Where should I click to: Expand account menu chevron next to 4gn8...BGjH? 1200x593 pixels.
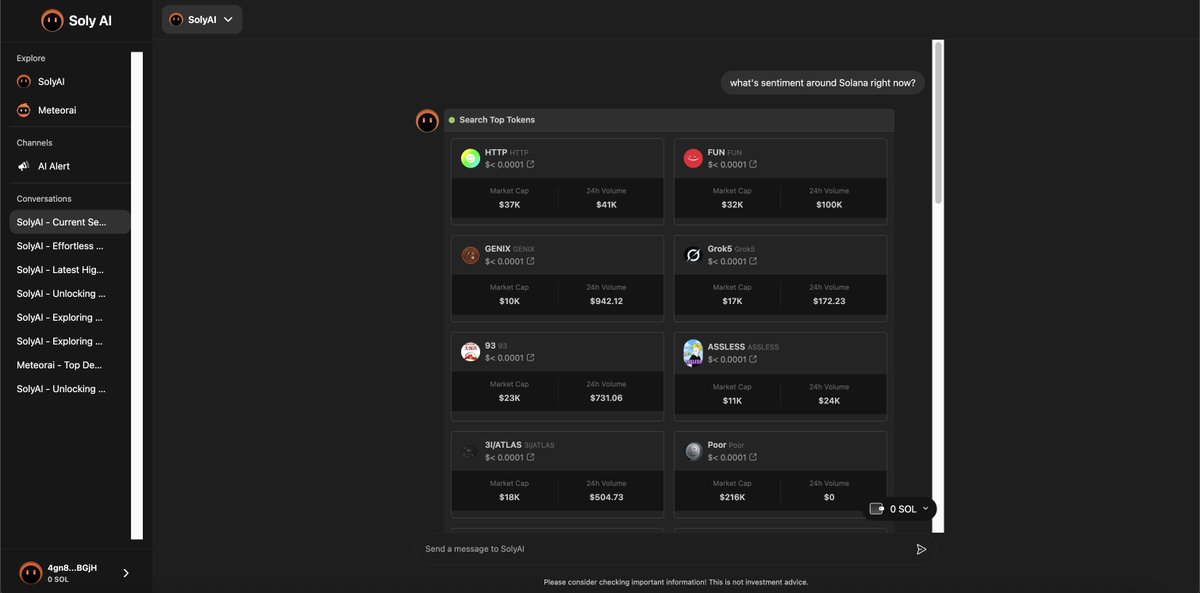pos(126,573)
